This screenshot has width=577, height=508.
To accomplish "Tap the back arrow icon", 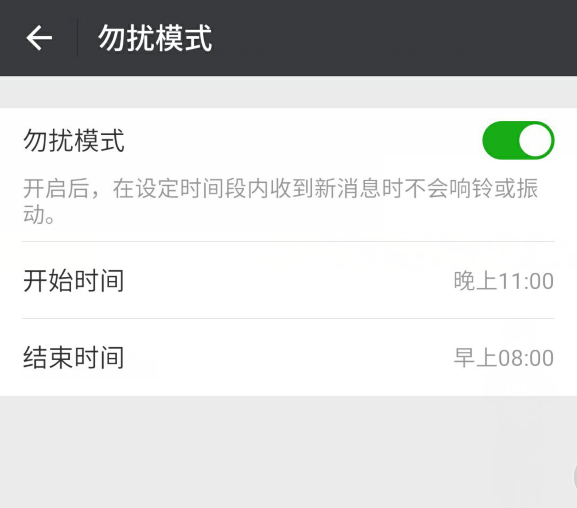I will [x=39, y=38].
